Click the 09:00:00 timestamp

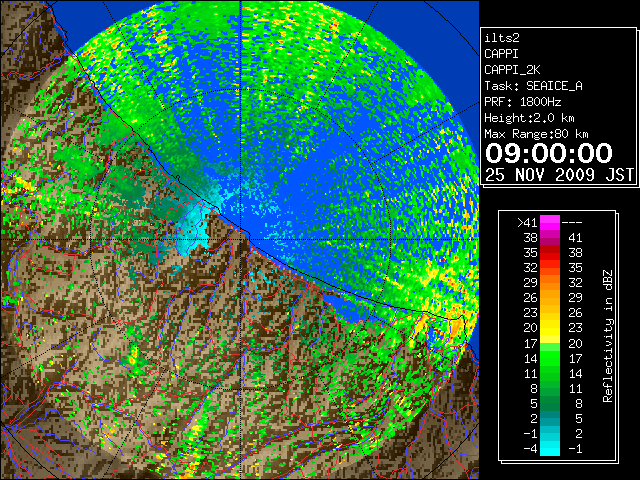point(549,153)
